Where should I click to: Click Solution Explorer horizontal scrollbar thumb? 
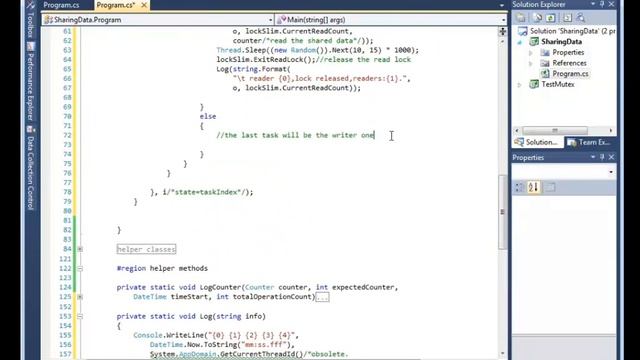[x=555, y=131]
